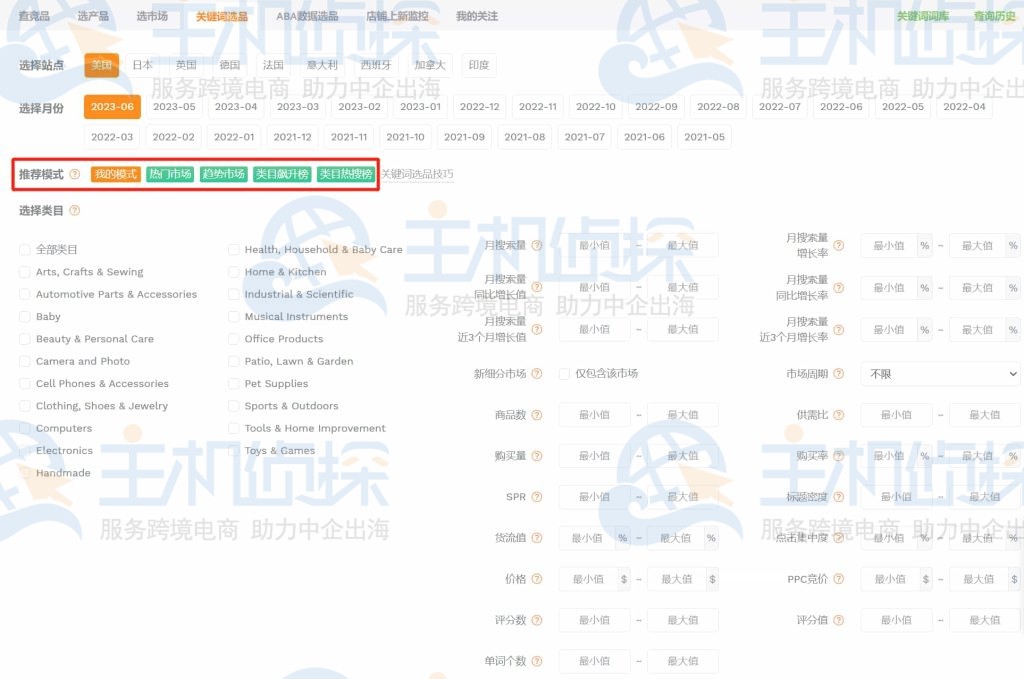Open the 市场周期 dropdown showing 不限

tap(940, 373)
